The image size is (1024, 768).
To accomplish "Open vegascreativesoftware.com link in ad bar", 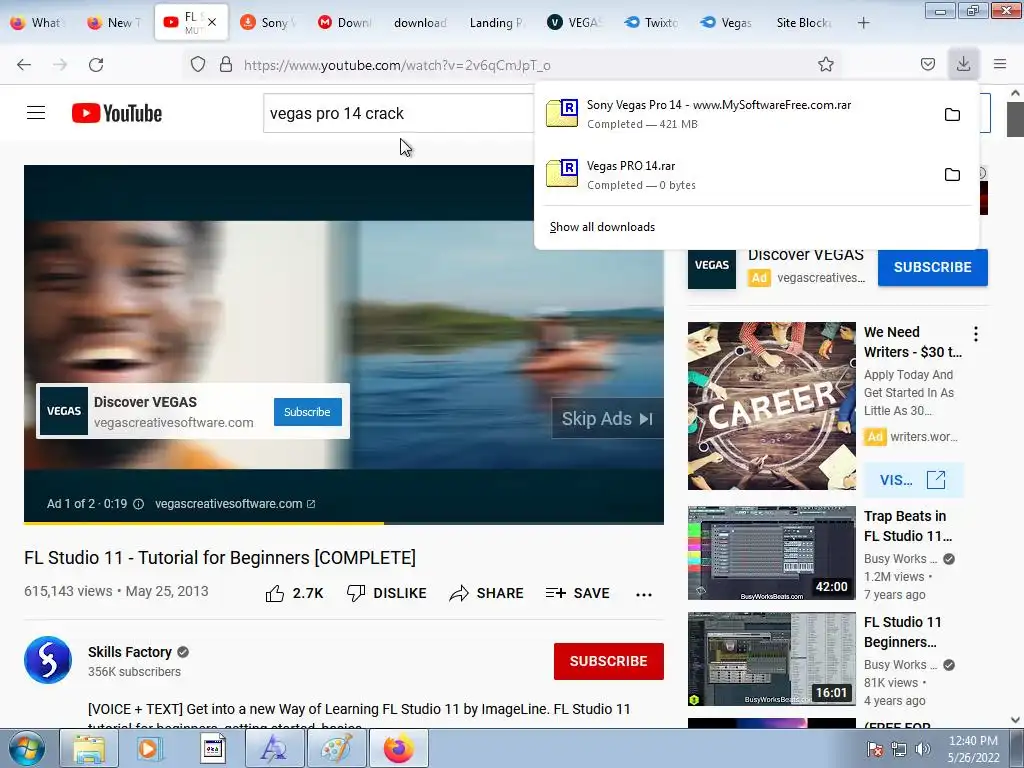I will [x=235, y=504].
